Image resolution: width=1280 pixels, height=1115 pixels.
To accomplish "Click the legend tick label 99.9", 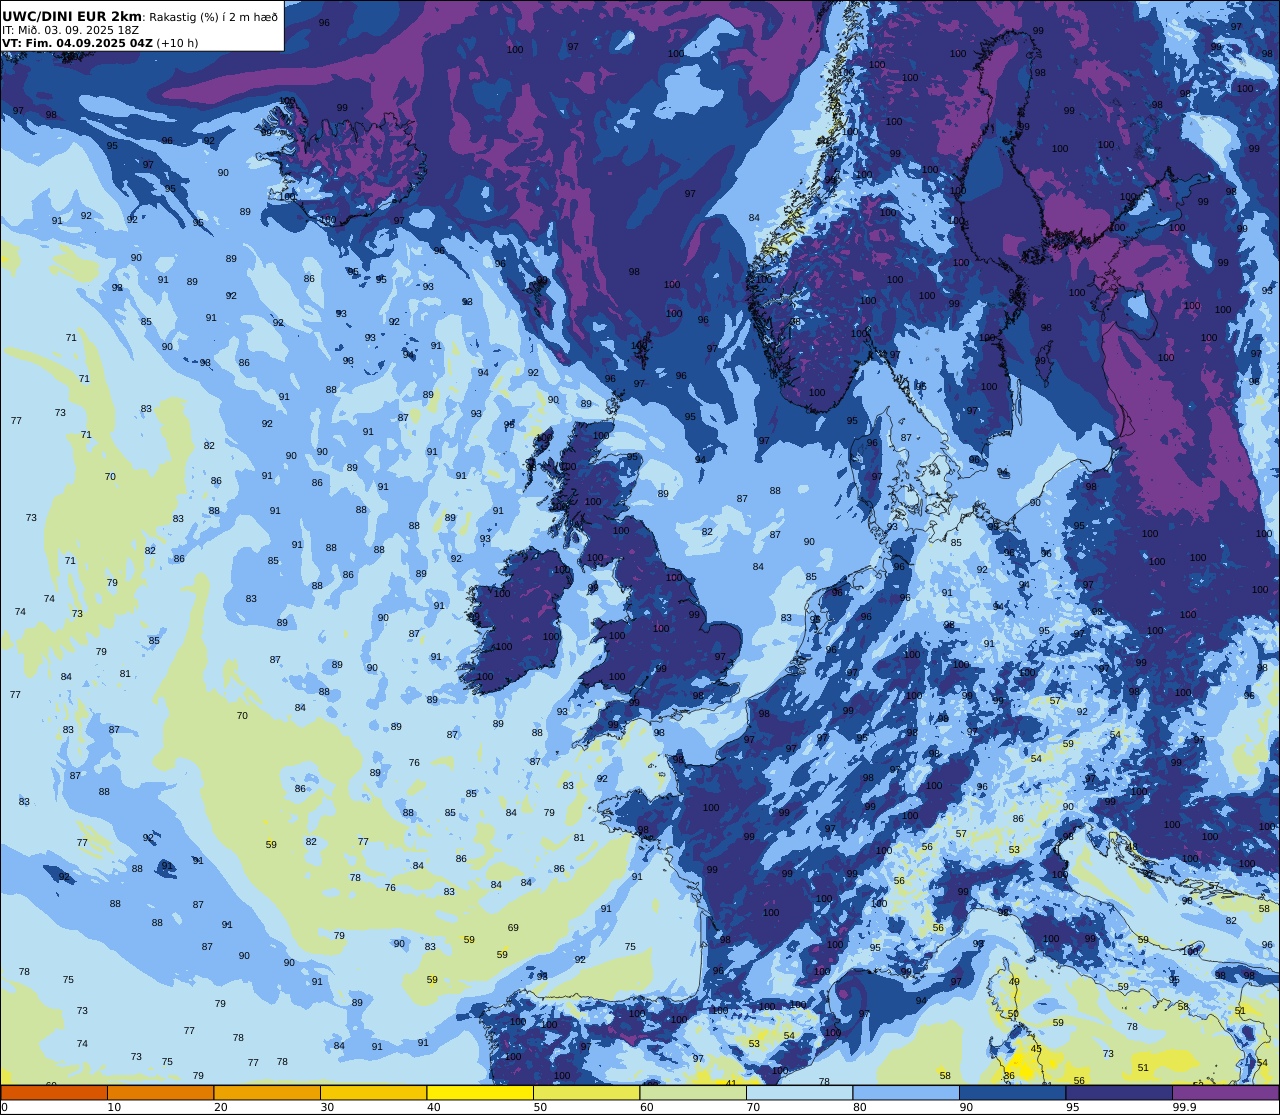I will point(1183,1107).
